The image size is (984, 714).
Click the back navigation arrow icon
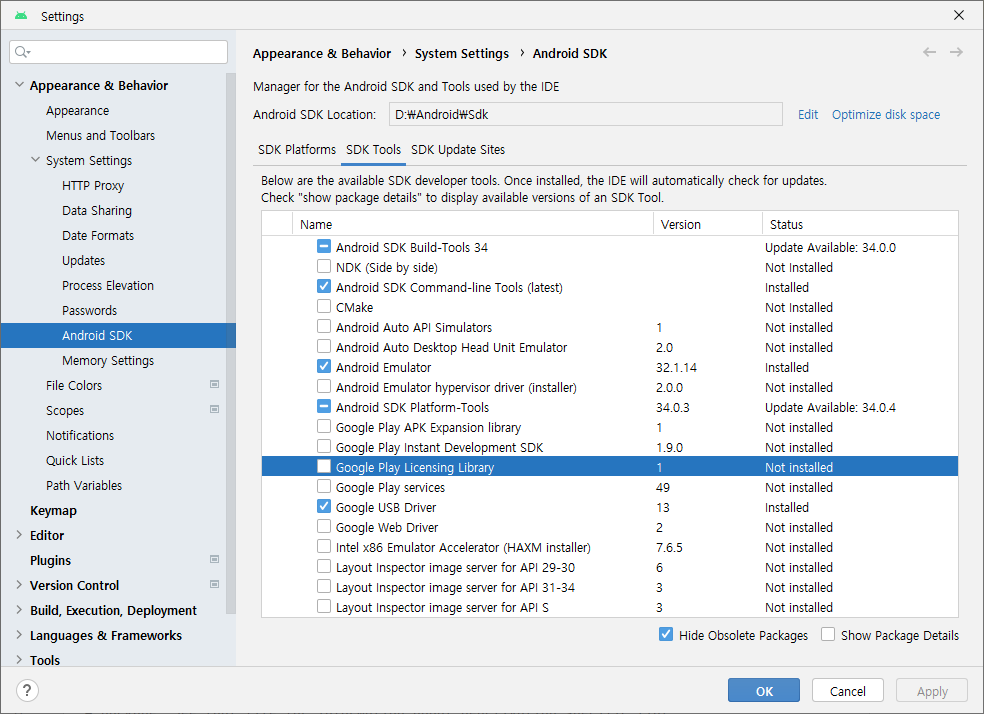[x=929, y=52]
